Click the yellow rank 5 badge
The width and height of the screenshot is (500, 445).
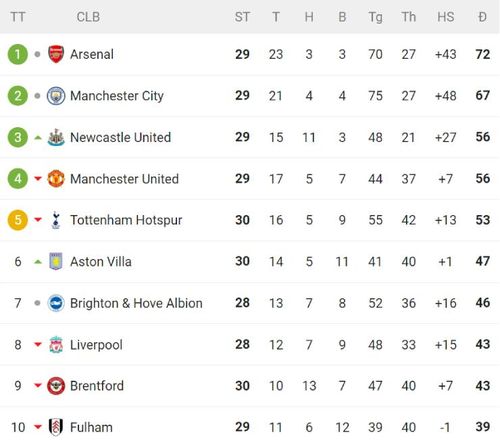tap(18, 220)
